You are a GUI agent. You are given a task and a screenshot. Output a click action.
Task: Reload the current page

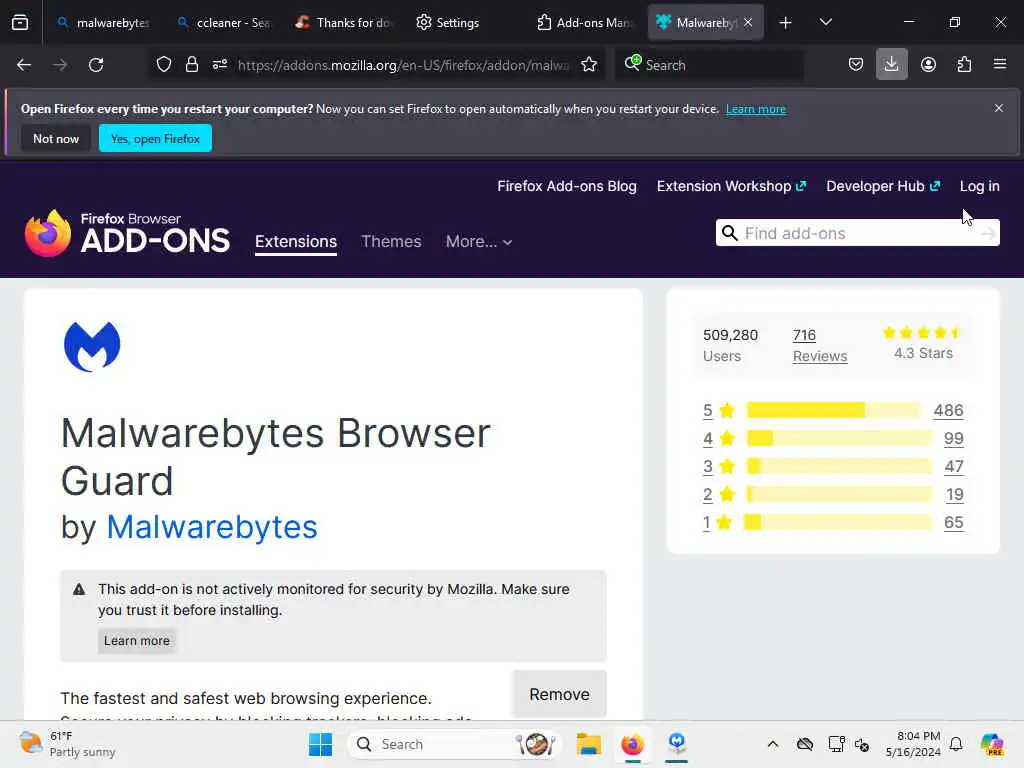(x=96, y=65)
